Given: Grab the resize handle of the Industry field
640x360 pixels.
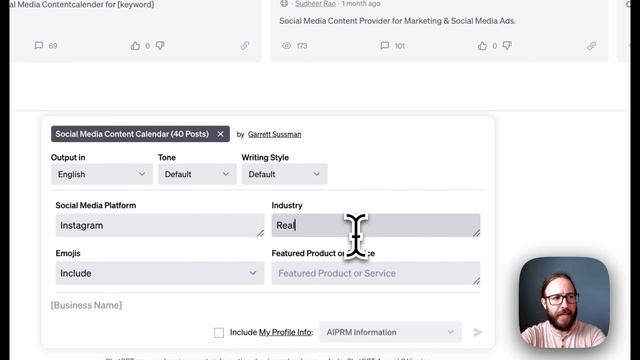Looking at the screenshot, I should click(476, 233).
